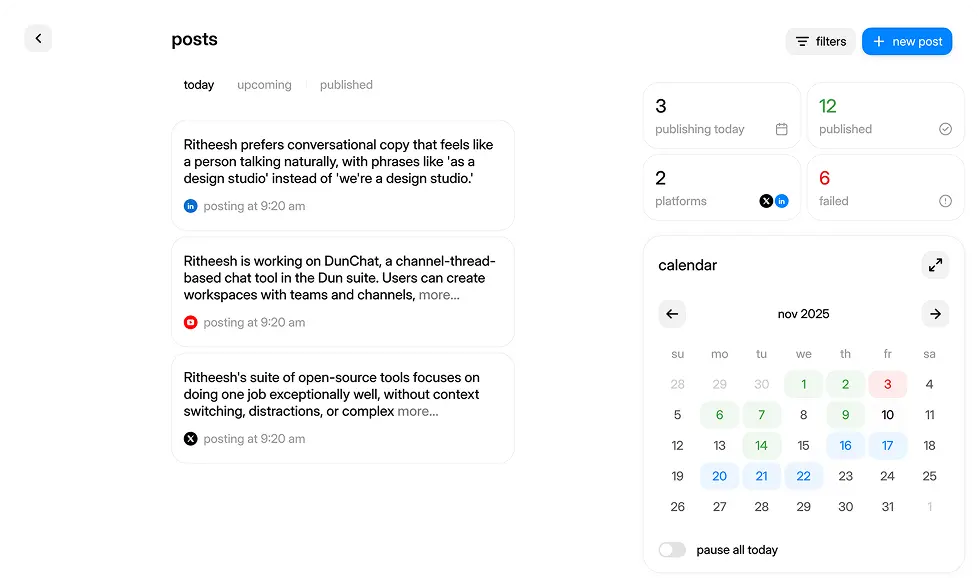The width and height of the screenshot is (980, 578).
Task: Click the alert icon on the failed card
Action: [945, 200]
